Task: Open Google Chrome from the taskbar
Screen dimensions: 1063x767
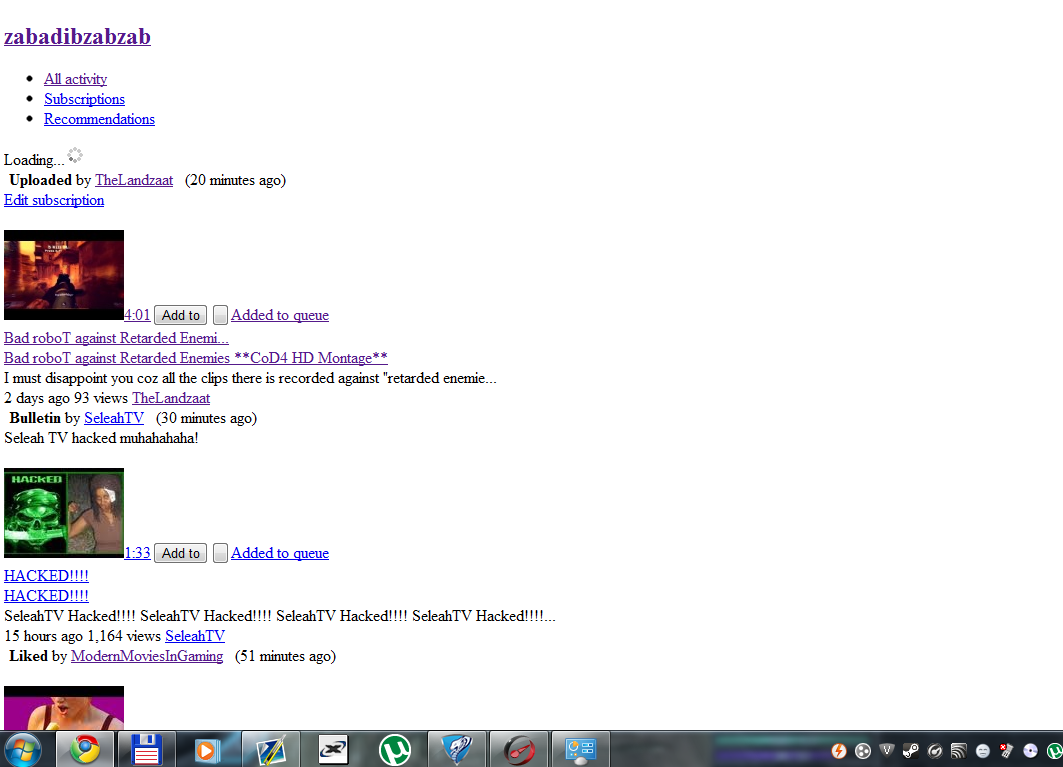Action: pos(85,750)
